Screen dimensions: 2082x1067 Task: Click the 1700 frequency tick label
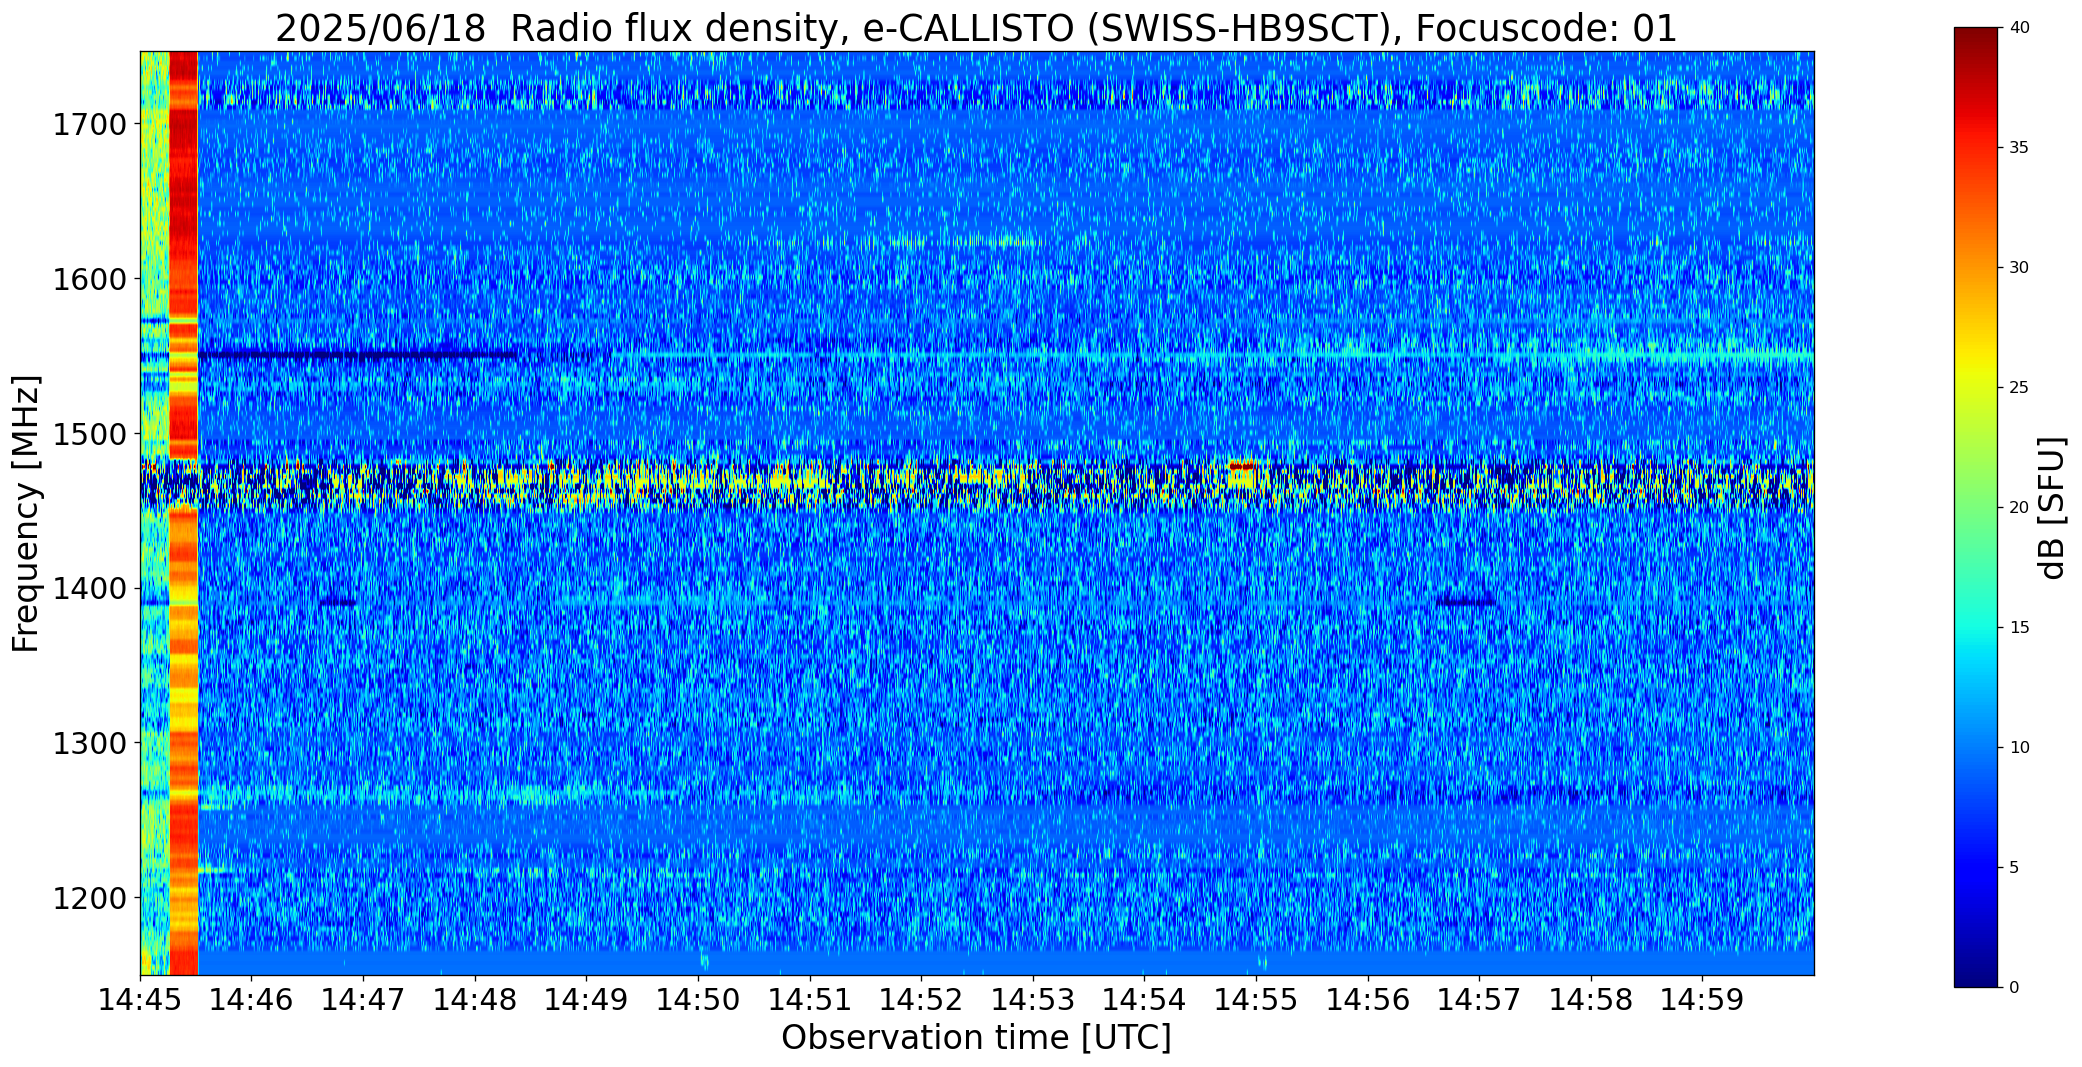[89, 125]
